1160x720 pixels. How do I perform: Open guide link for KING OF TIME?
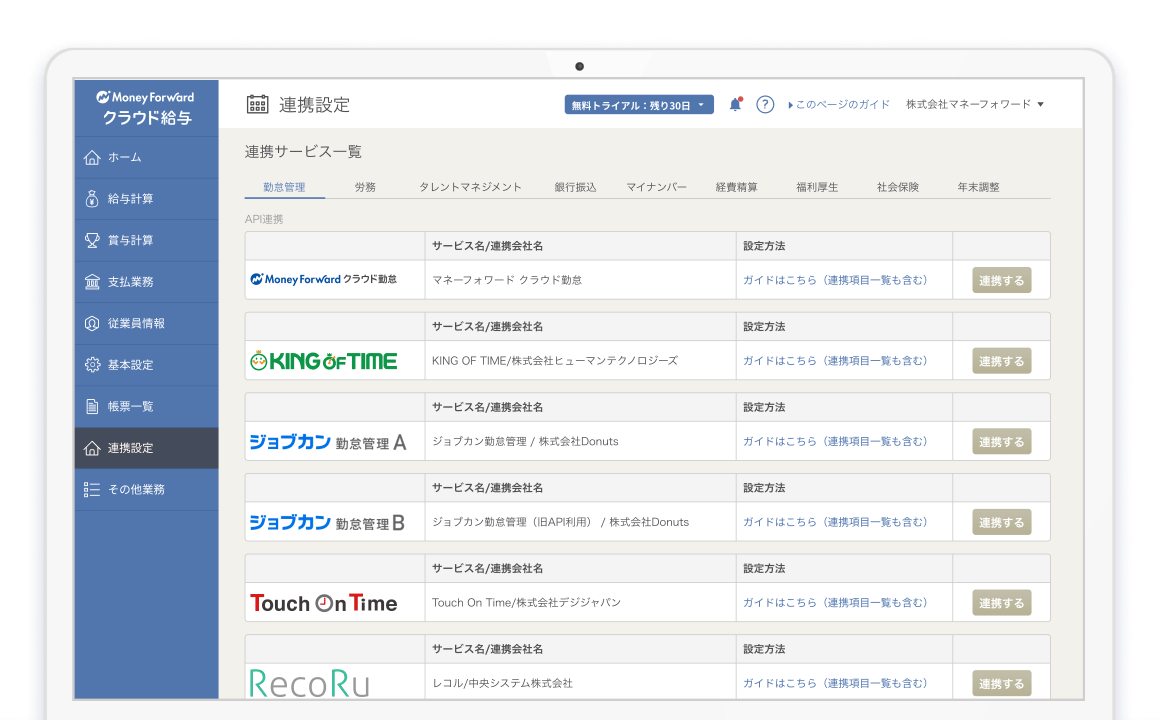pyautogui.click(x=835, y=360)
